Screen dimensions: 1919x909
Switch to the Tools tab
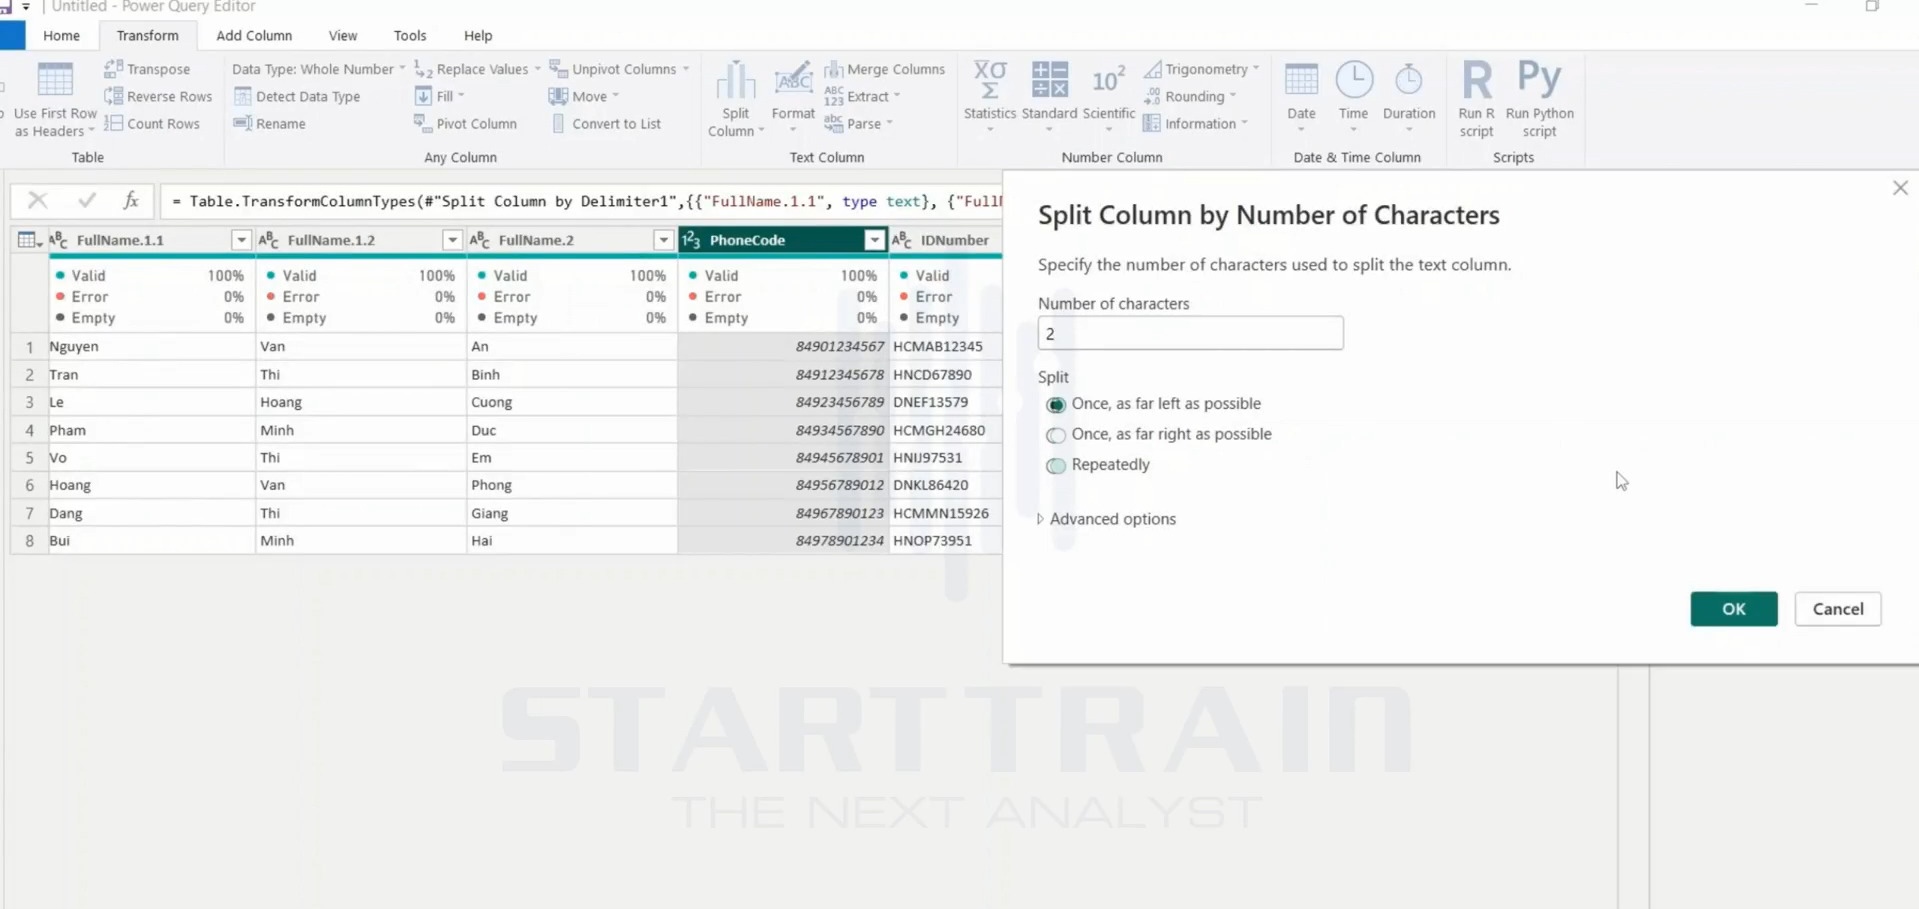(x=410, y=35)
